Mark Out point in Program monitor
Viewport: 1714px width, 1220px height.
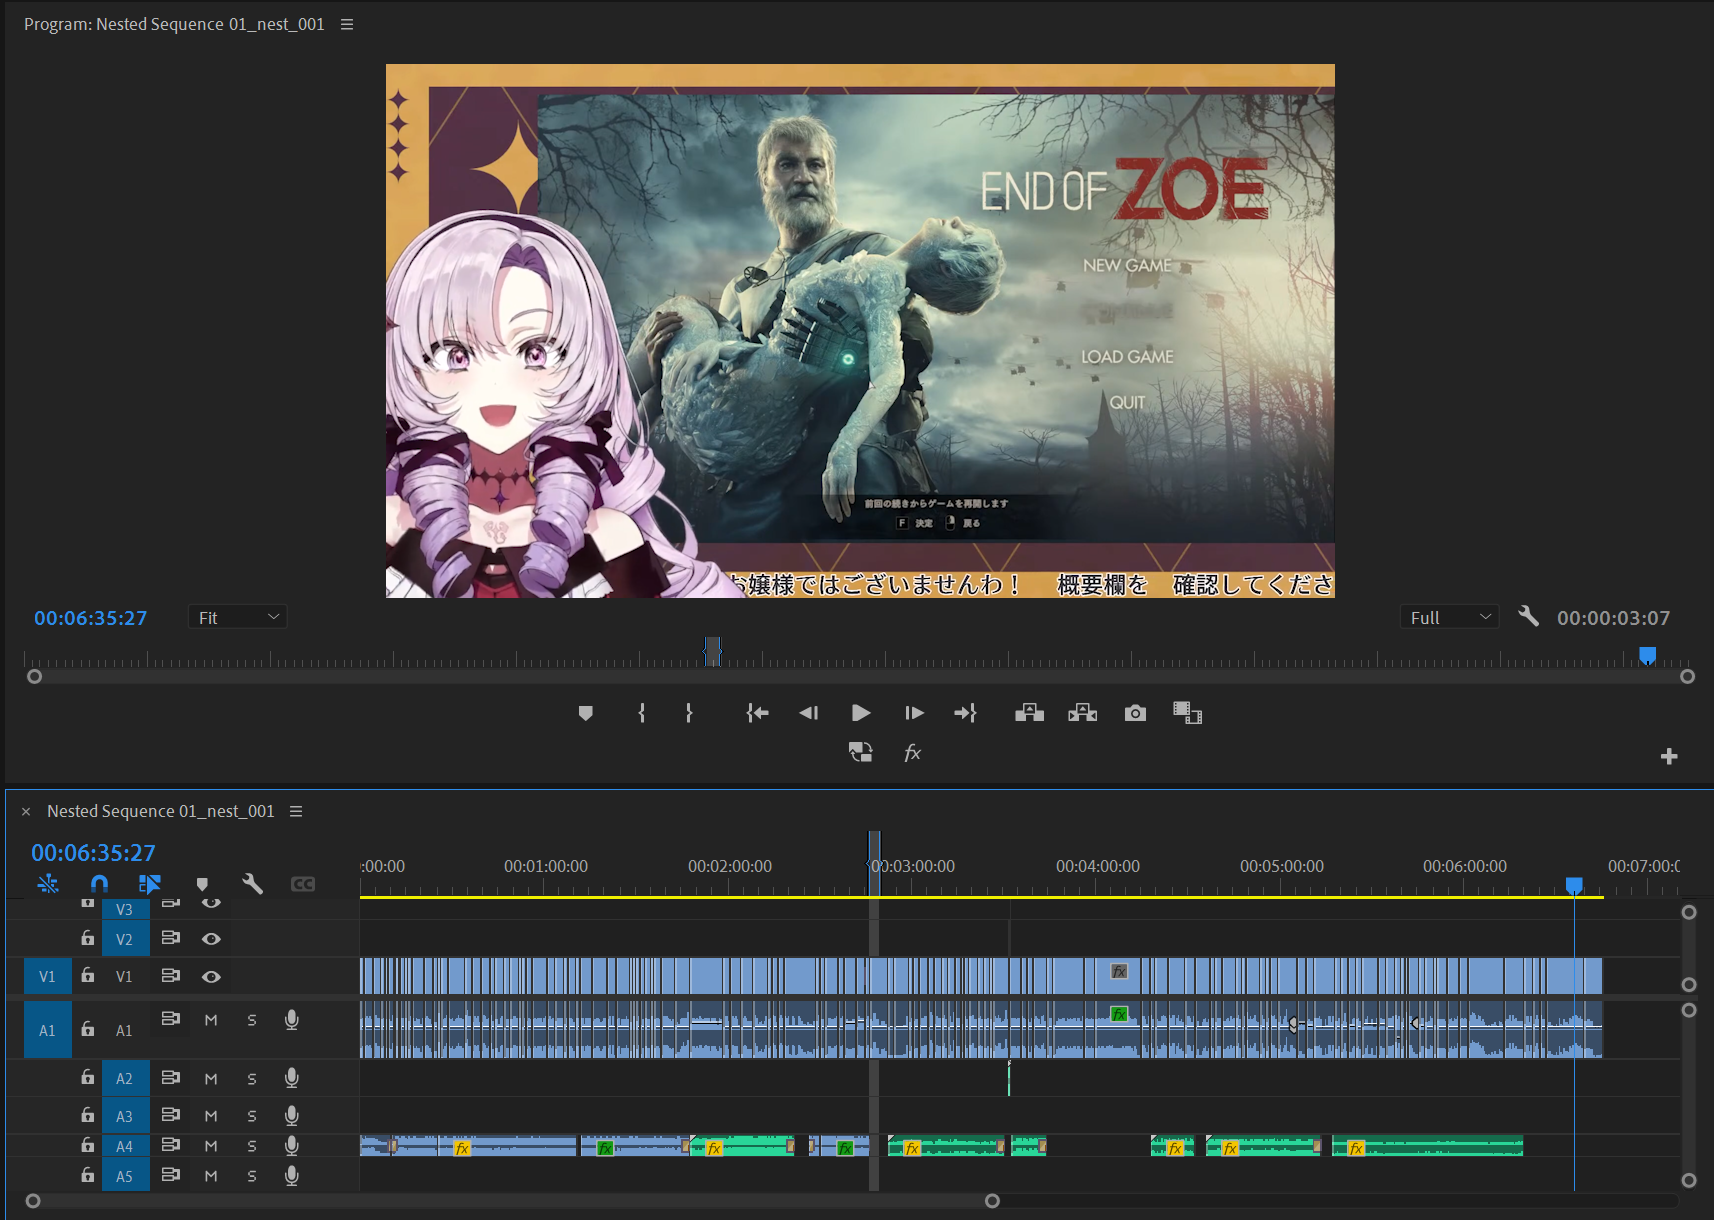[x=689, y=713]
